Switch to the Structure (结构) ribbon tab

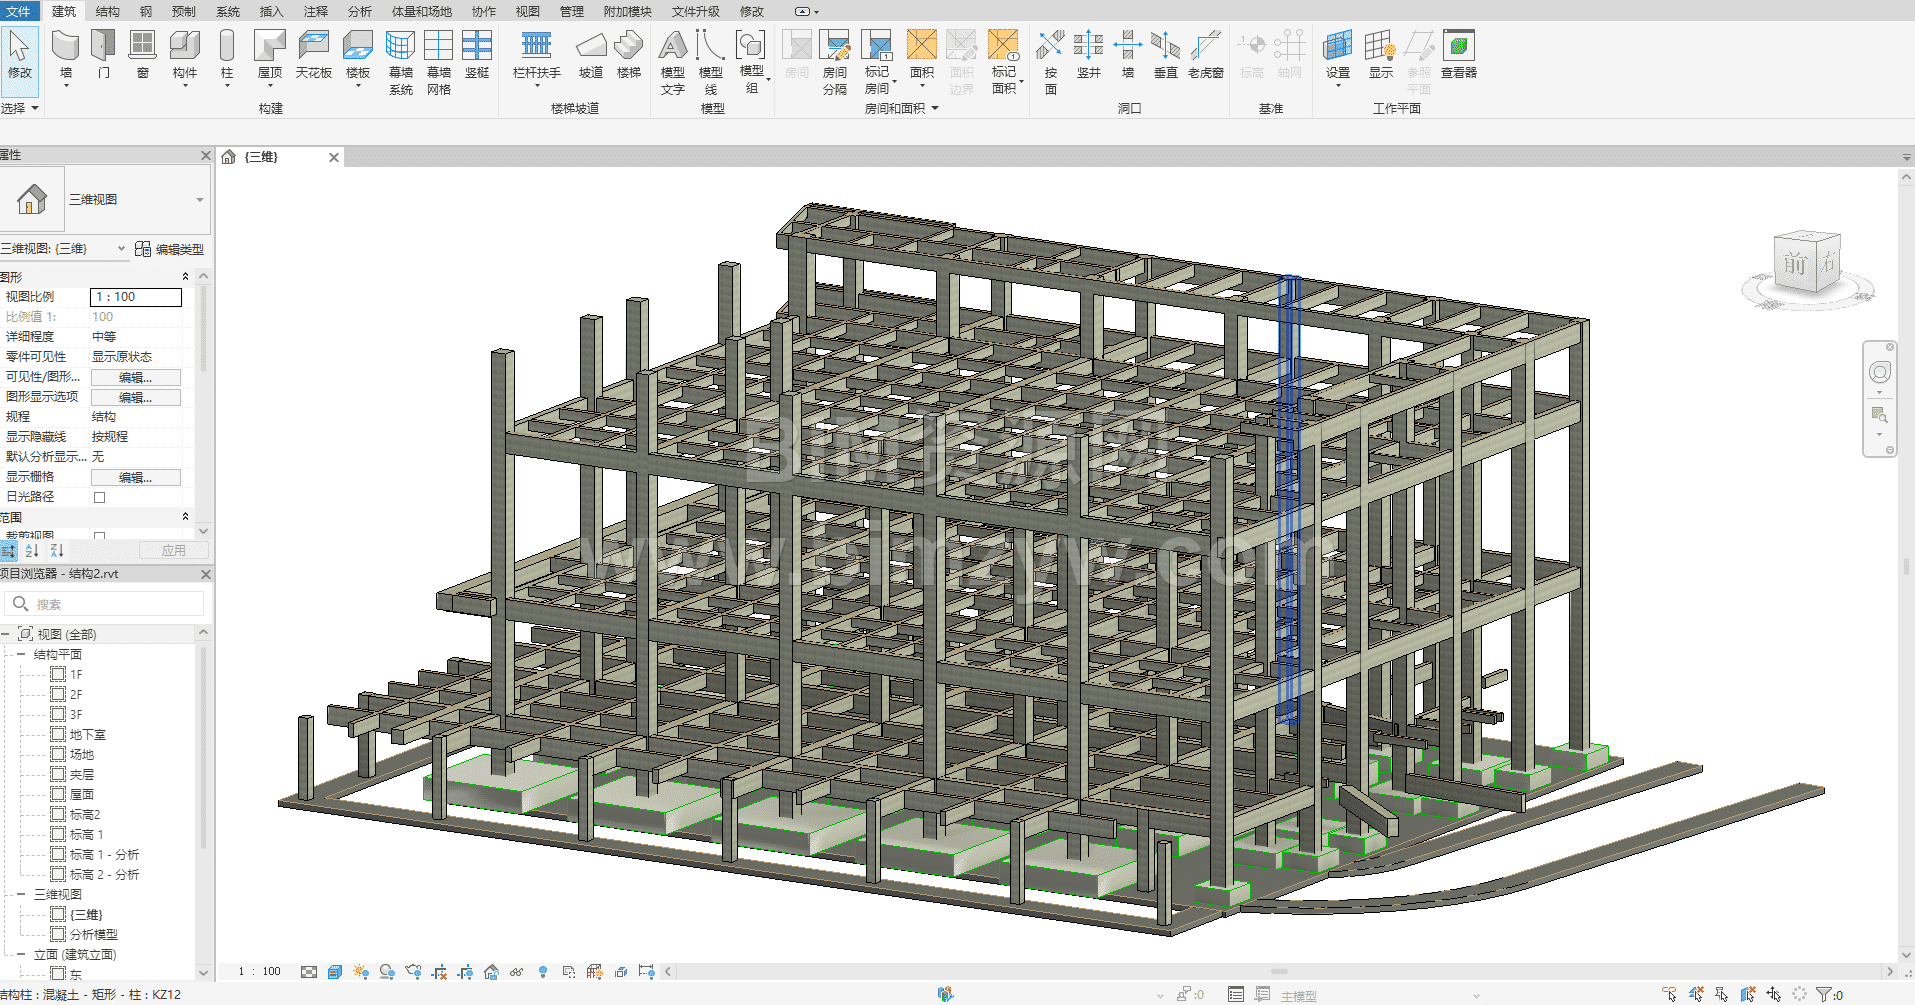(107, 11)
